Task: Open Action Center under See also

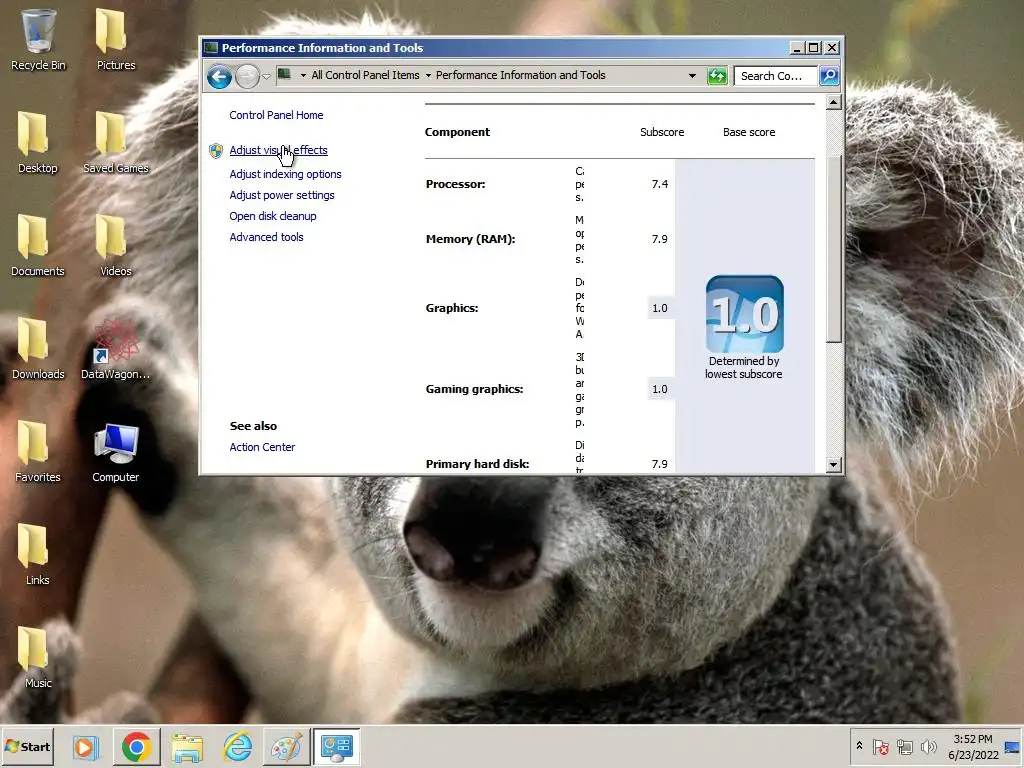Action: tap(262, 447)
